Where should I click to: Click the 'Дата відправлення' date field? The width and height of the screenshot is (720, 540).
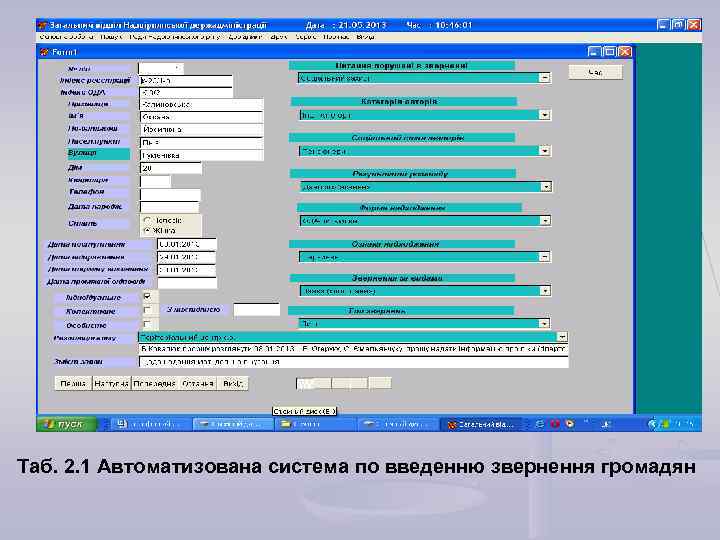(x=187, y=257)
